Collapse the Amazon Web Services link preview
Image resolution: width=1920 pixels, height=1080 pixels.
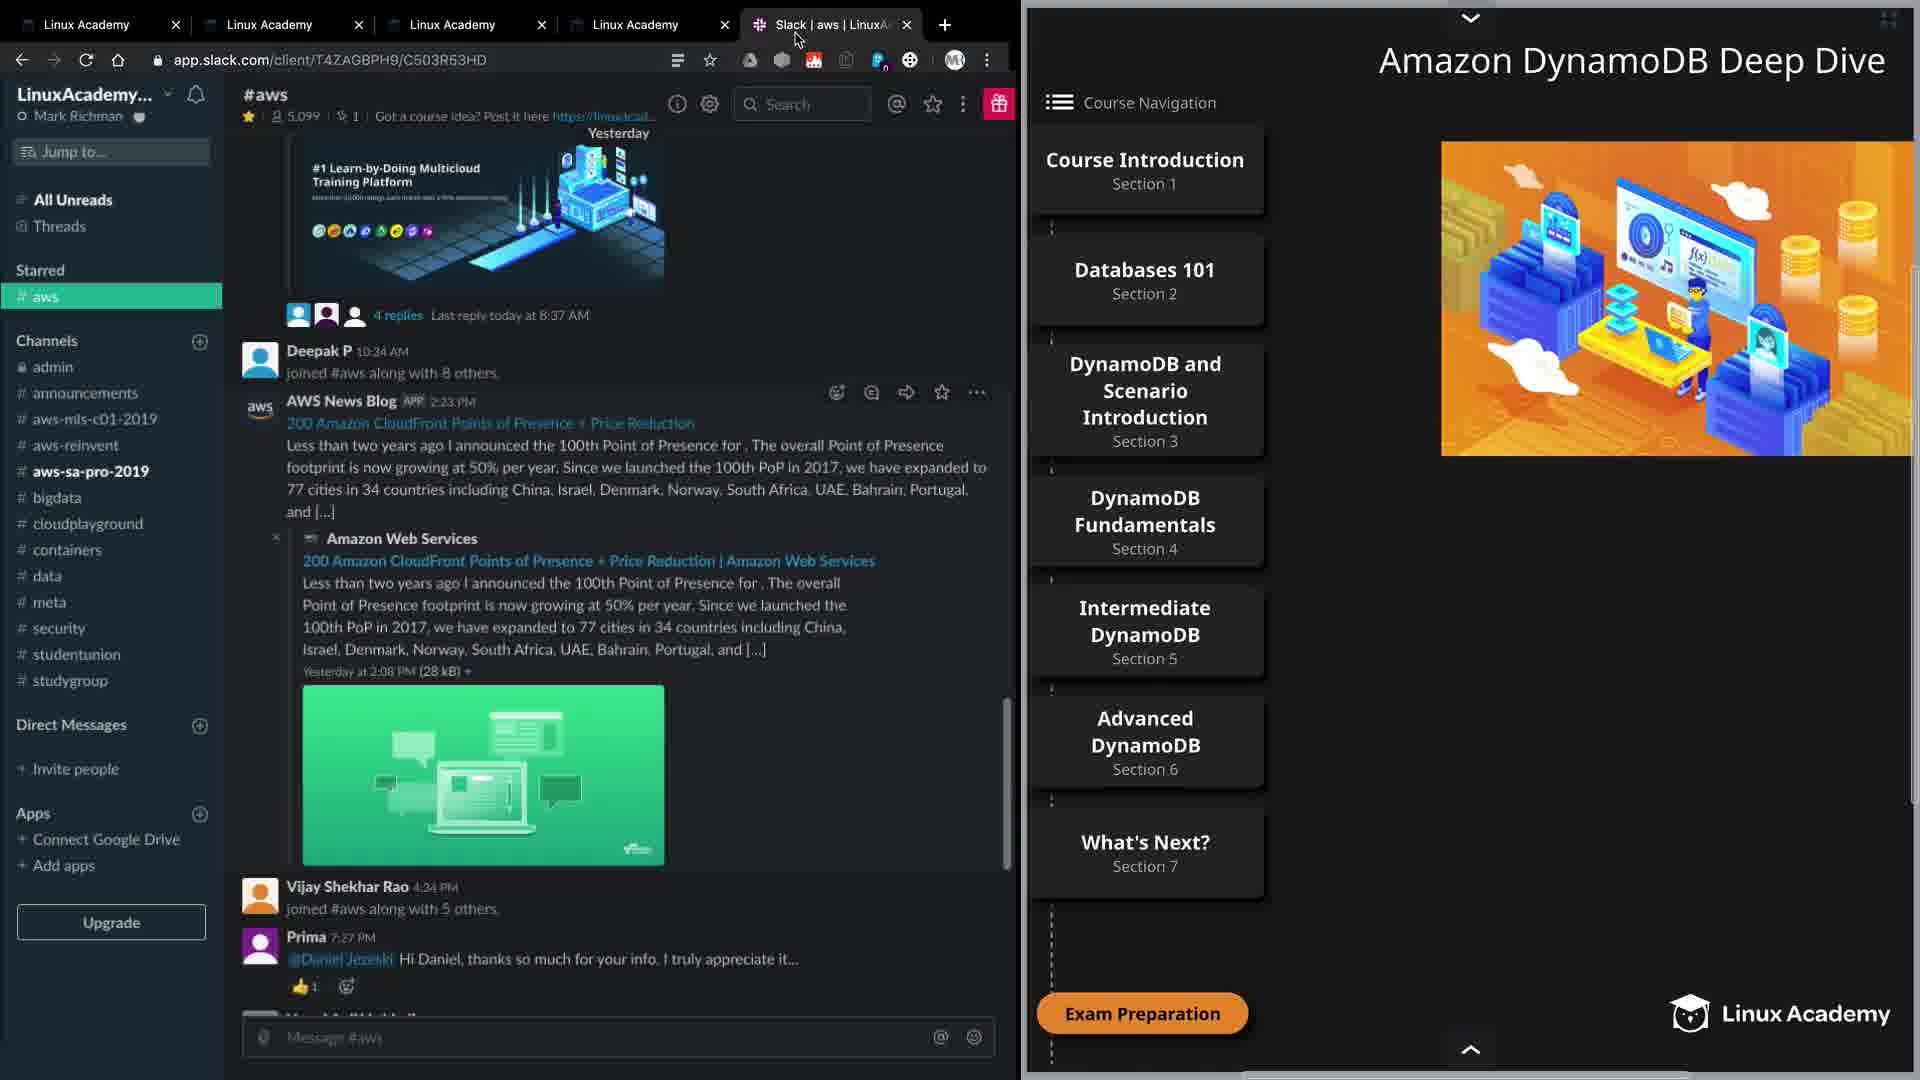[276, 538]
